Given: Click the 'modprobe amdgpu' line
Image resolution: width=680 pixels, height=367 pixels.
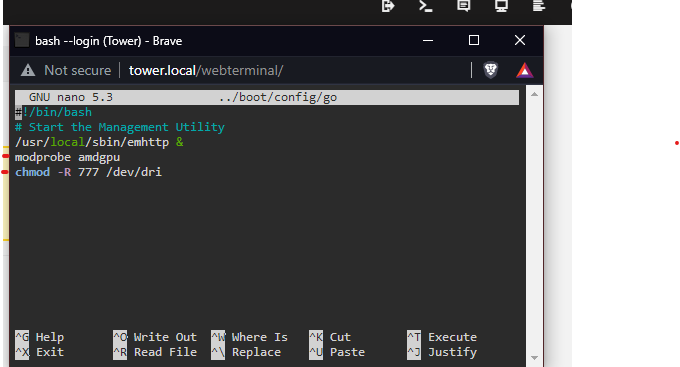Looking at the screenshot, I should (67, 157).
